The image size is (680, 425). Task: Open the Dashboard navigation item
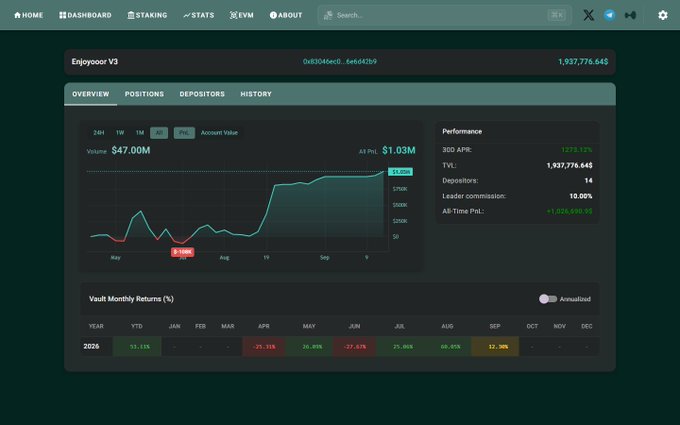pyautogui.click(x=85, y=15)
